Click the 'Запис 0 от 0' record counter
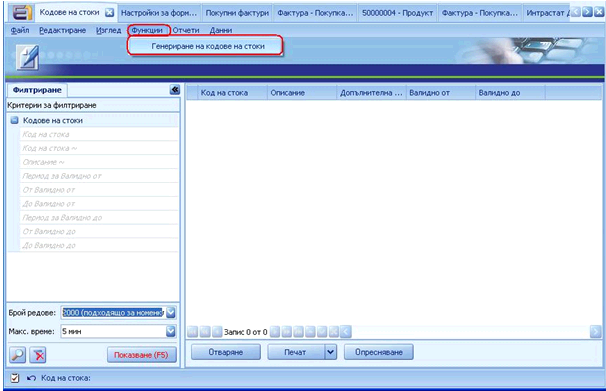This screenshot has height=391, width=606. 245,332
